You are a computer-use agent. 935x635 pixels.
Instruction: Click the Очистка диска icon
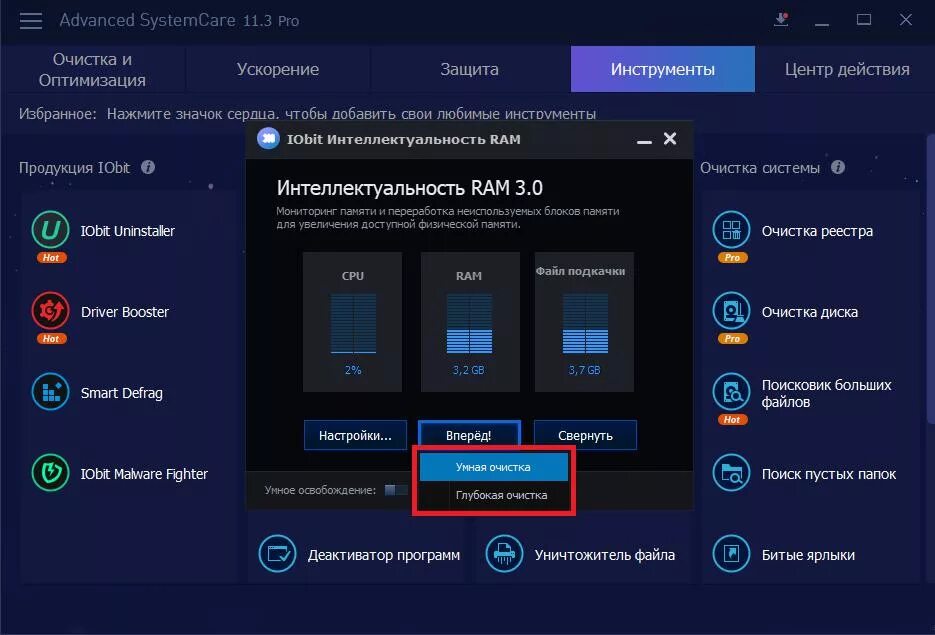tap(731, 311)
